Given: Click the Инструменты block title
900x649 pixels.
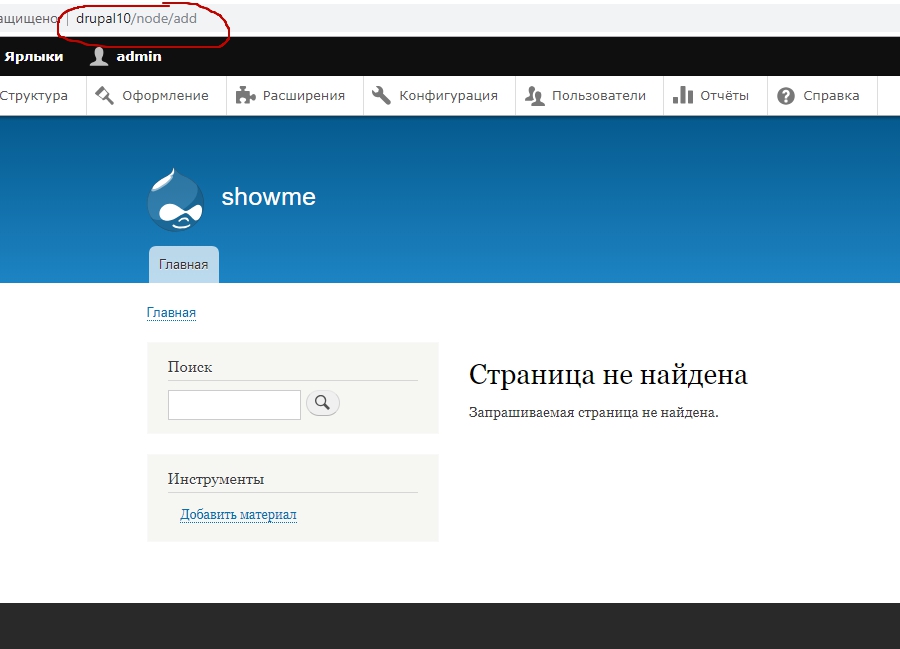Looking at the screenshot, I should [216, 479].
